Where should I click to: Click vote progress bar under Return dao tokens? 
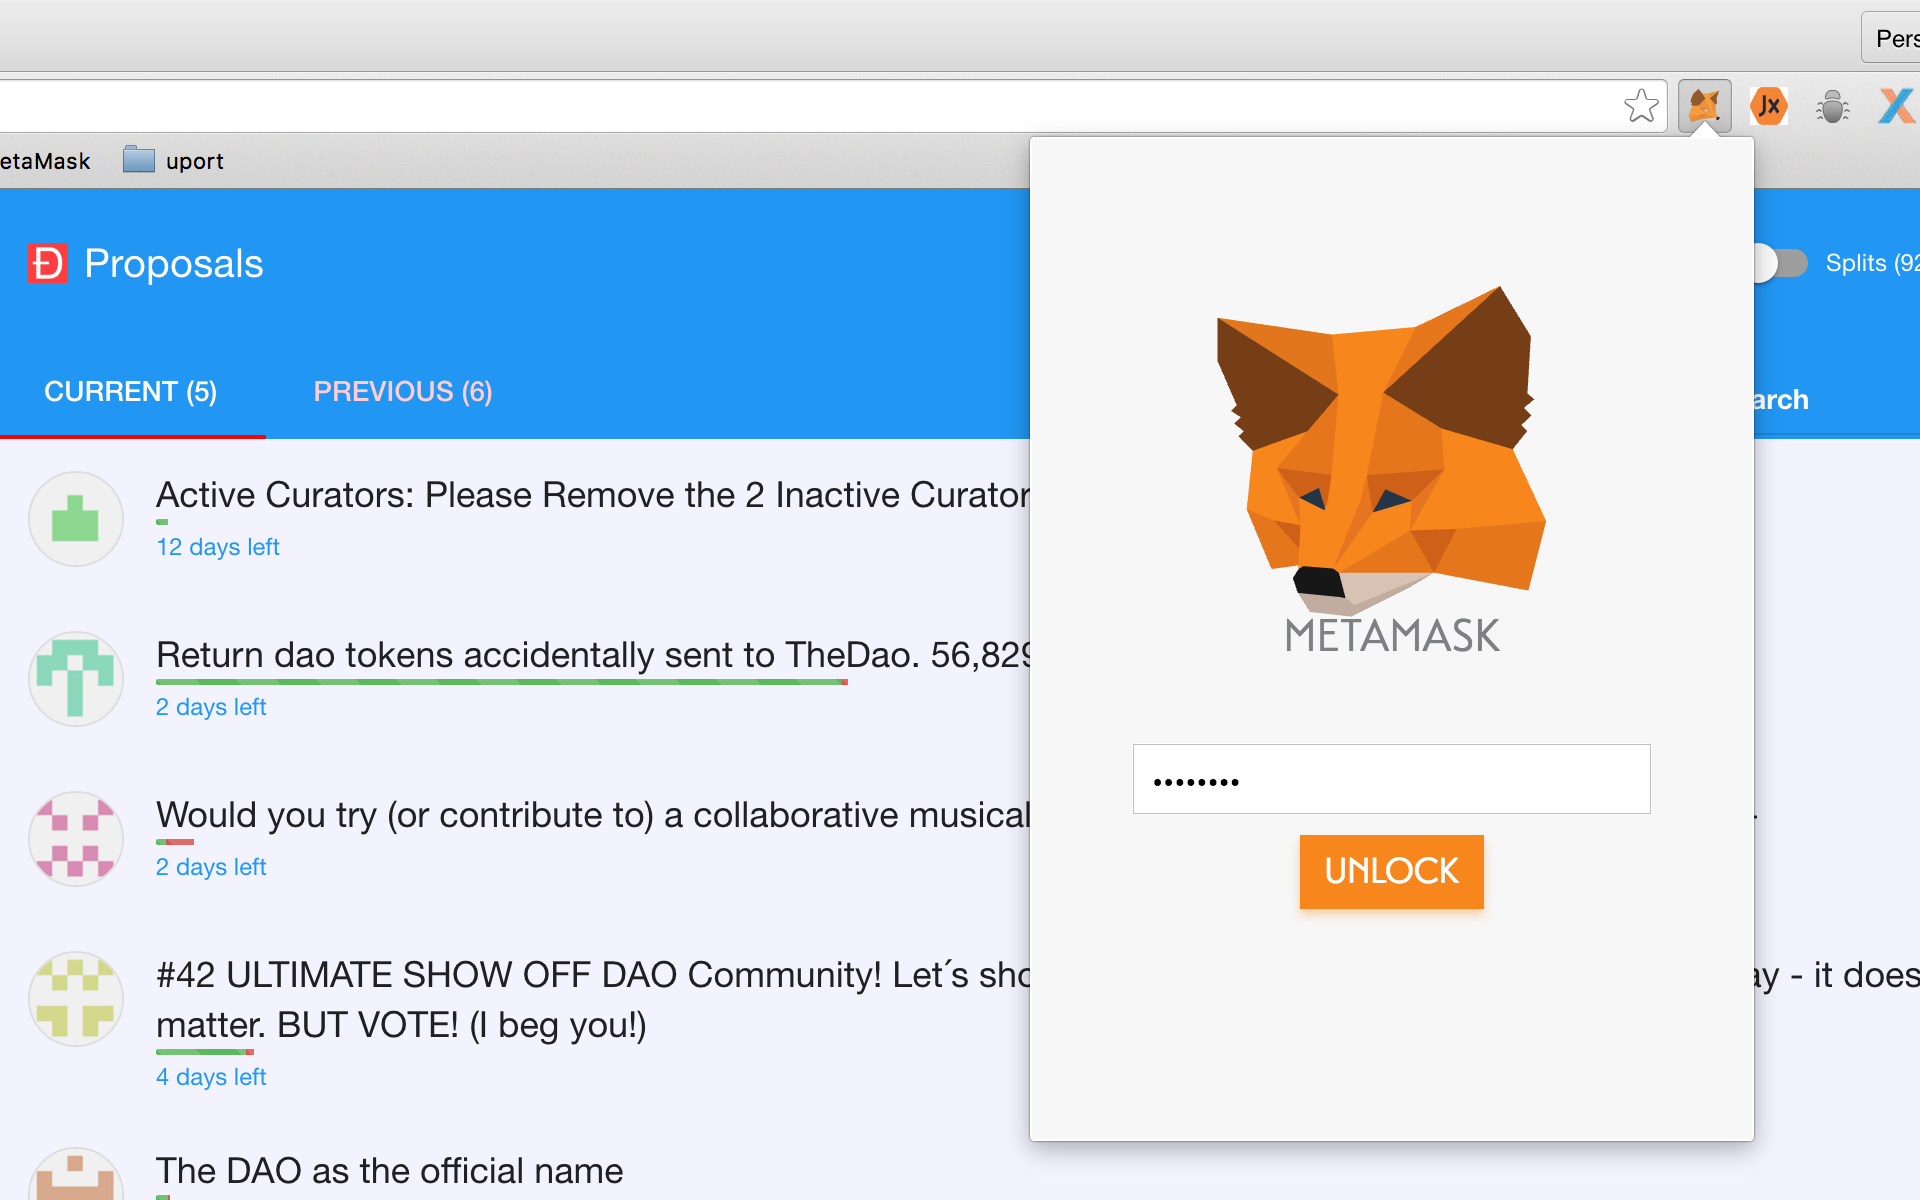click(x=502, y=682)
